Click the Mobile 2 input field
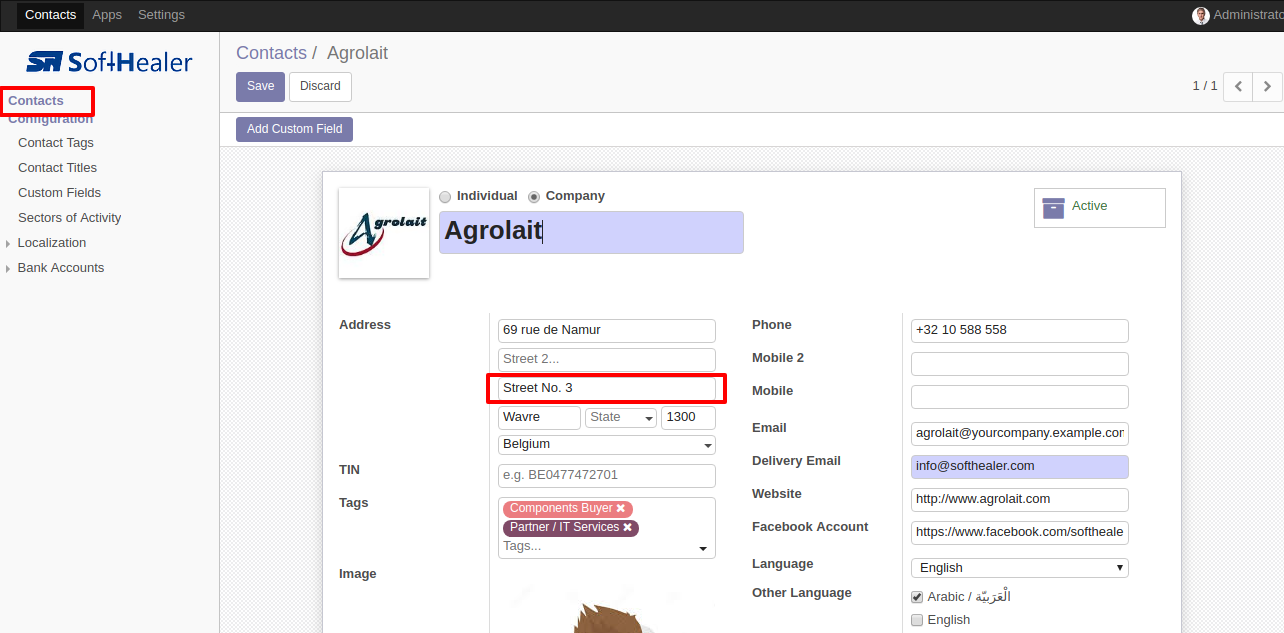This screenshot has width=1284, height=633. click(x=1020, y=364)
